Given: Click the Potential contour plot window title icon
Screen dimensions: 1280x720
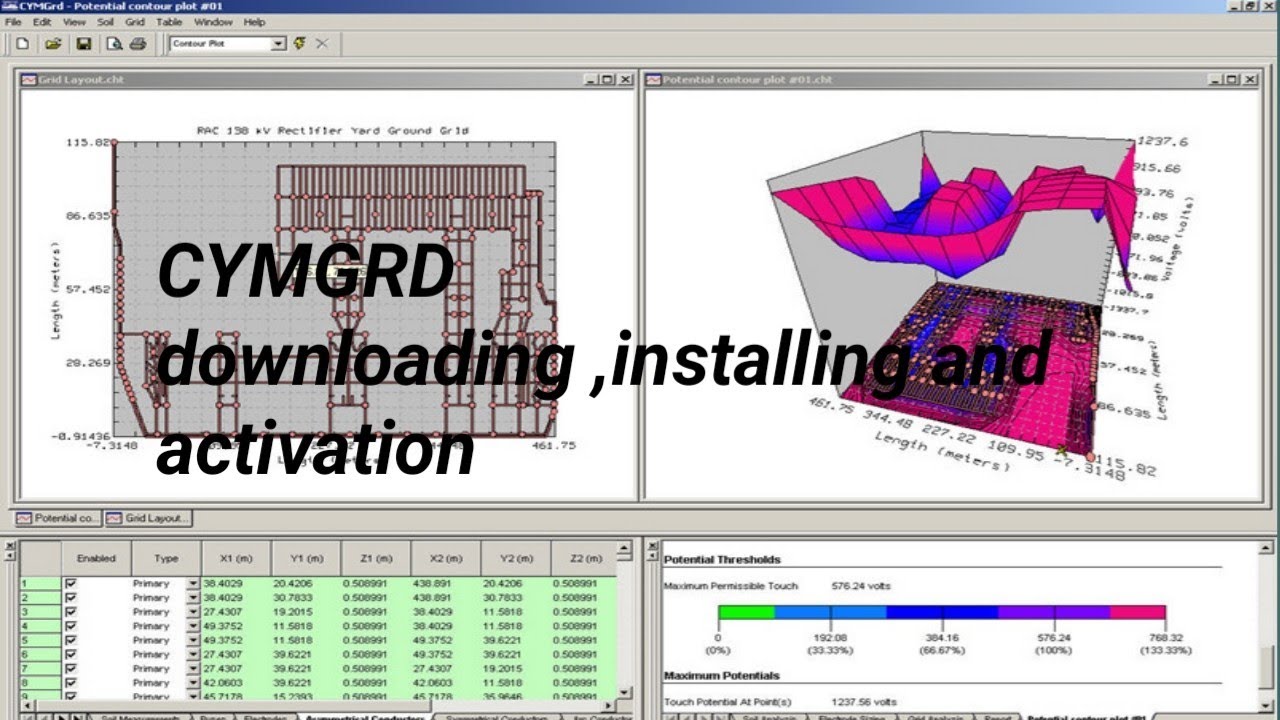Looking at the screenshot, I should (x=653, y=79).
